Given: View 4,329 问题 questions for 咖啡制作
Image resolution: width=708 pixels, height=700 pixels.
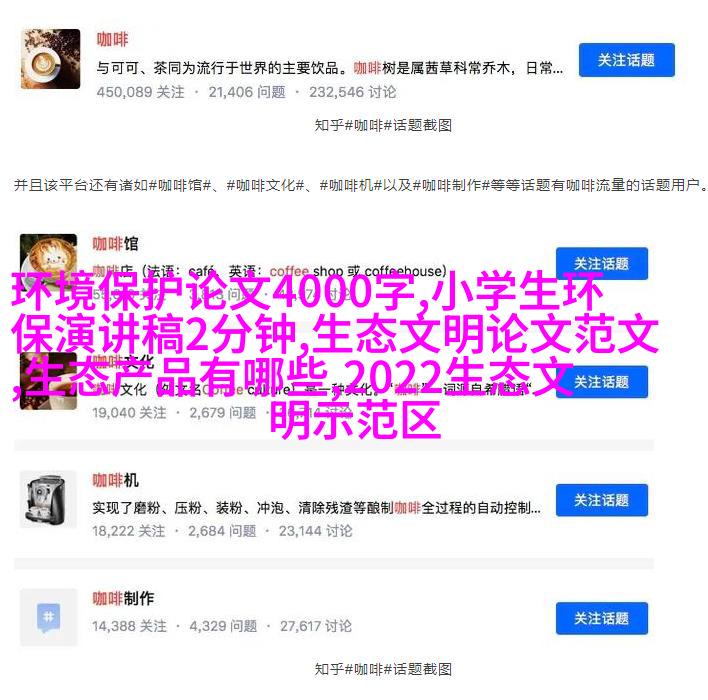Looking at the screenshot, I should coord(223,626).
